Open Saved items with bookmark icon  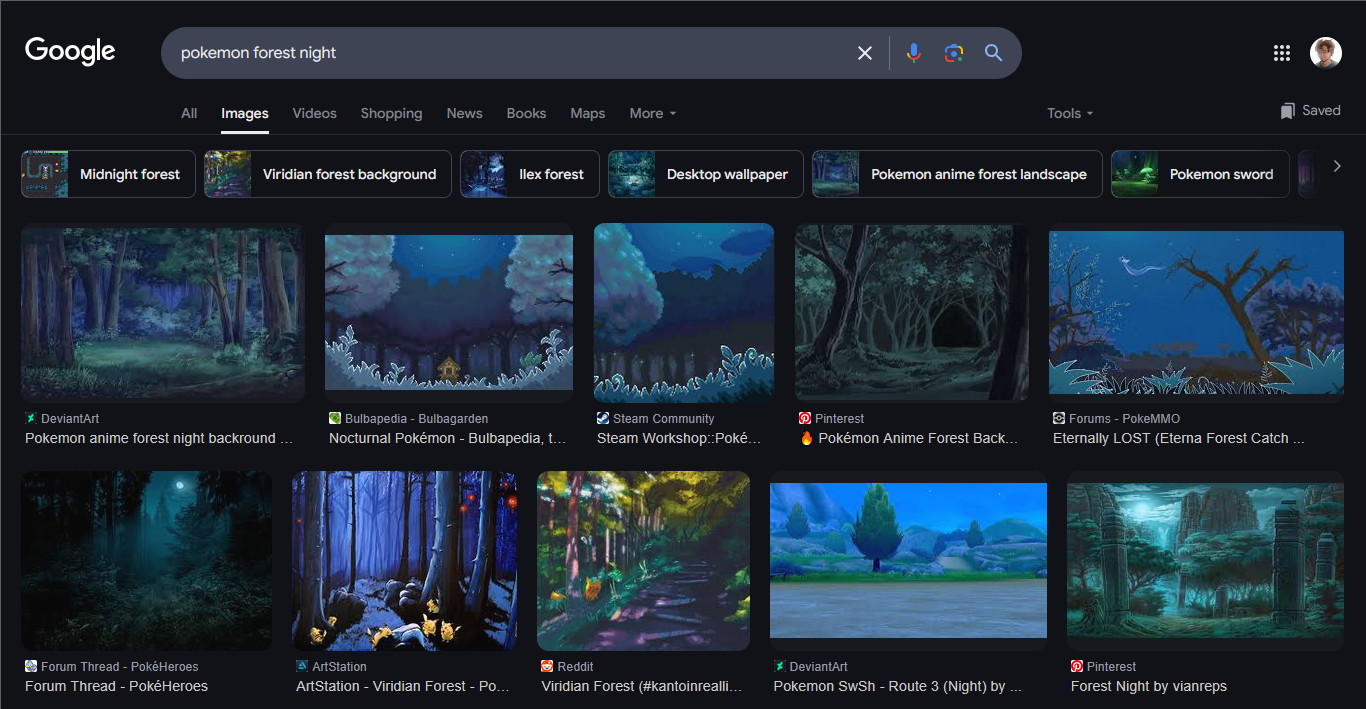click(x=1310, y=111)
